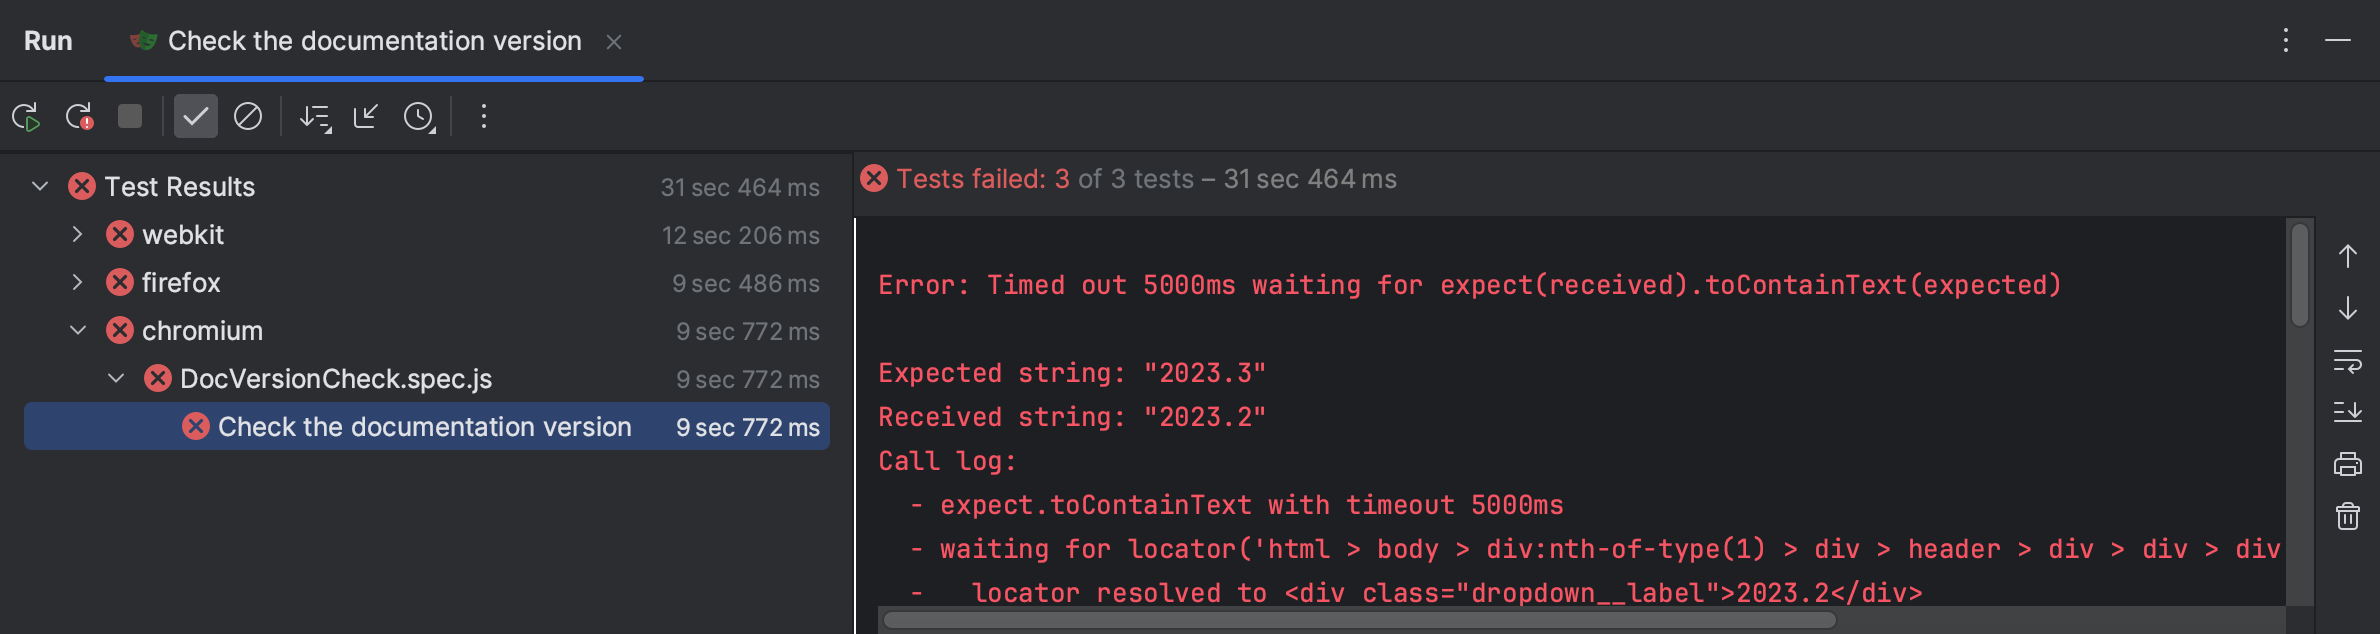Expand the firefox test node
The height and width of the screenshot is (634, 2380).
(77, 283)
